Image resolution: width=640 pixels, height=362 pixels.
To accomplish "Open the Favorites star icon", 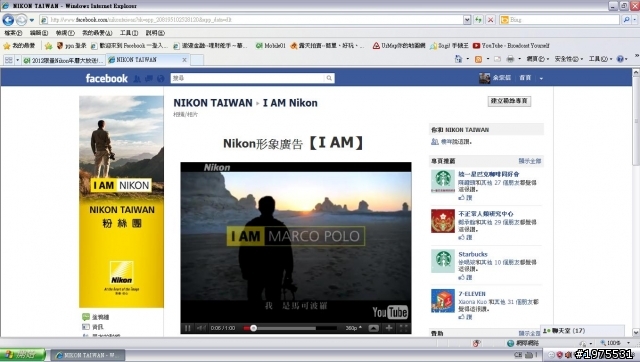I will [7, 46].
